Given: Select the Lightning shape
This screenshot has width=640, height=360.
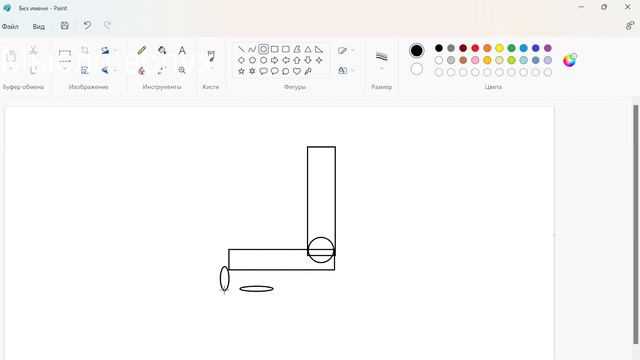Looking at the screenshot, I should coord(308,71).
